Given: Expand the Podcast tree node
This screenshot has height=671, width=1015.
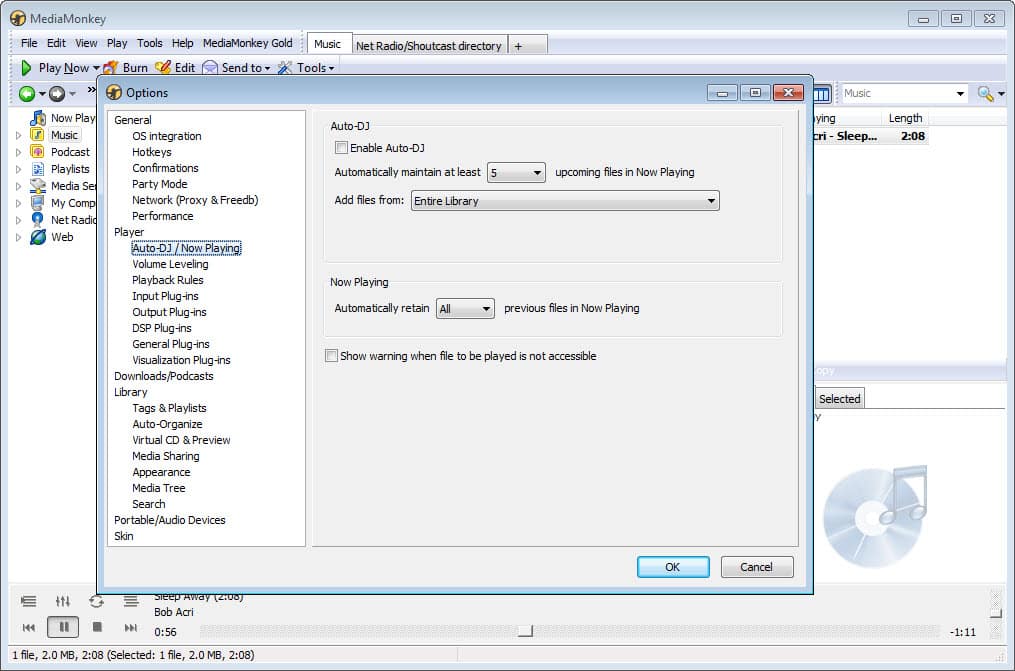Looking at the screenshot, I should coord(18,152).
